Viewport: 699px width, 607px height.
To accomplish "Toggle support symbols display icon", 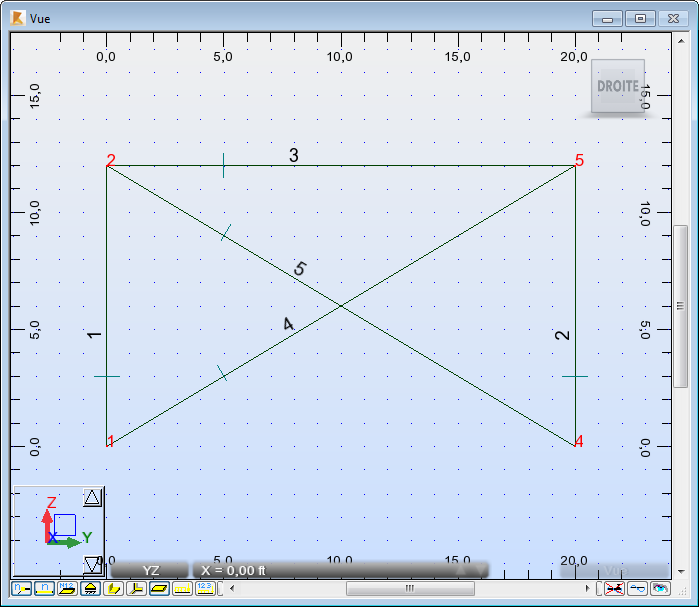I will point(90,589).
